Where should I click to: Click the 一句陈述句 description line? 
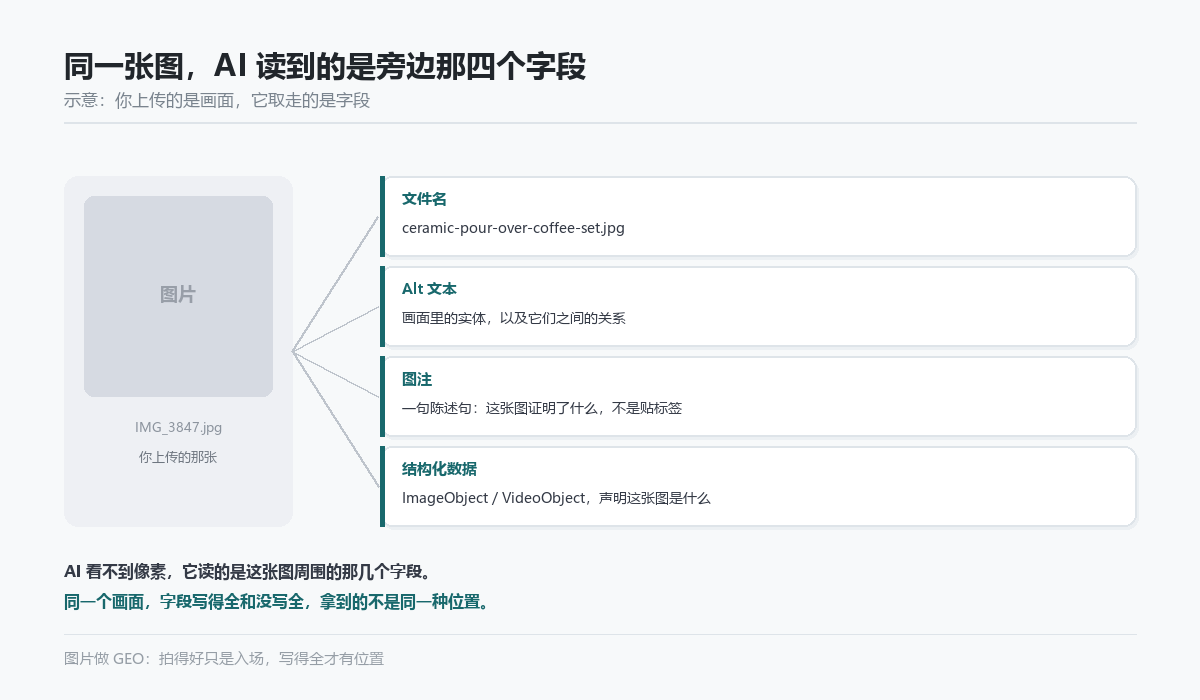click(x=541, y=408)
